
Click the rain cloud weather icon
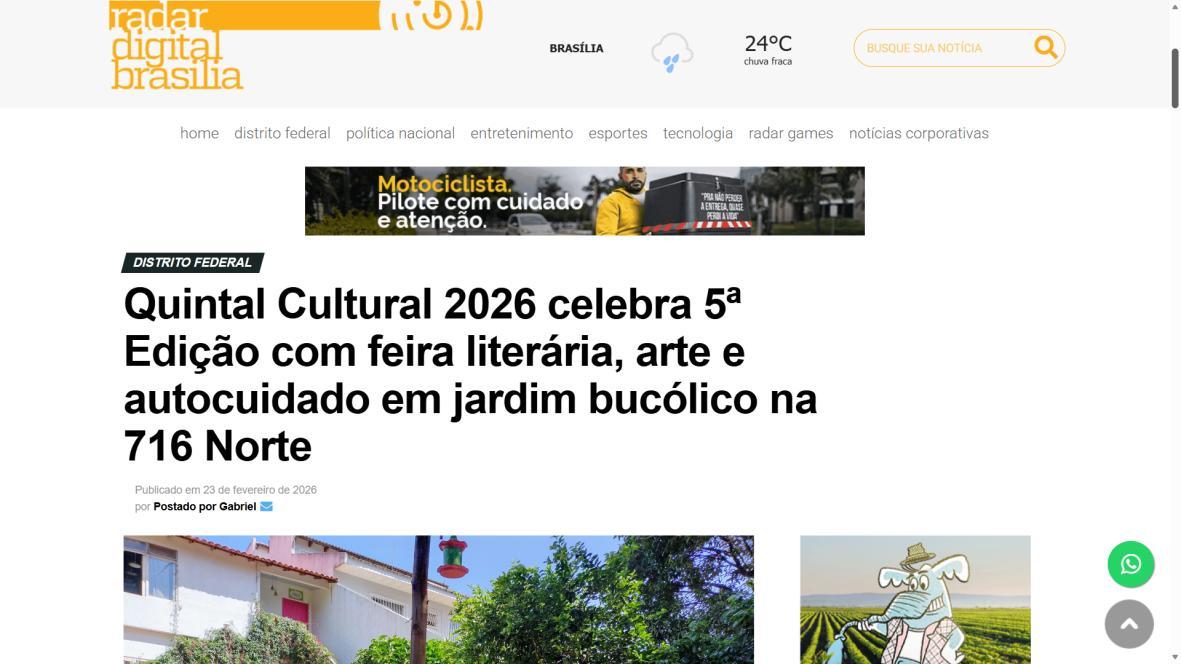tap(672, 52)
